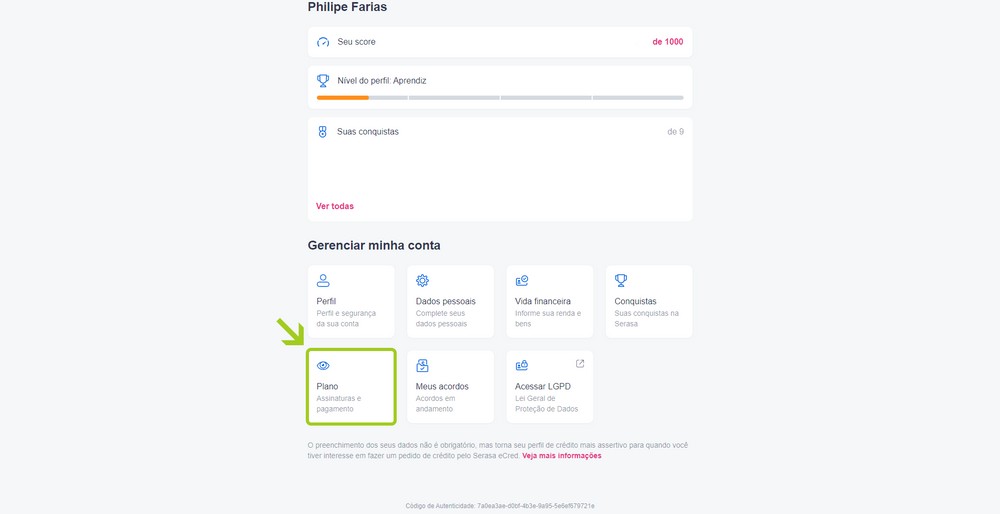Open the Ver todas conquistas link
This screenshot has height=514, width=1000.
coord(335,206)
